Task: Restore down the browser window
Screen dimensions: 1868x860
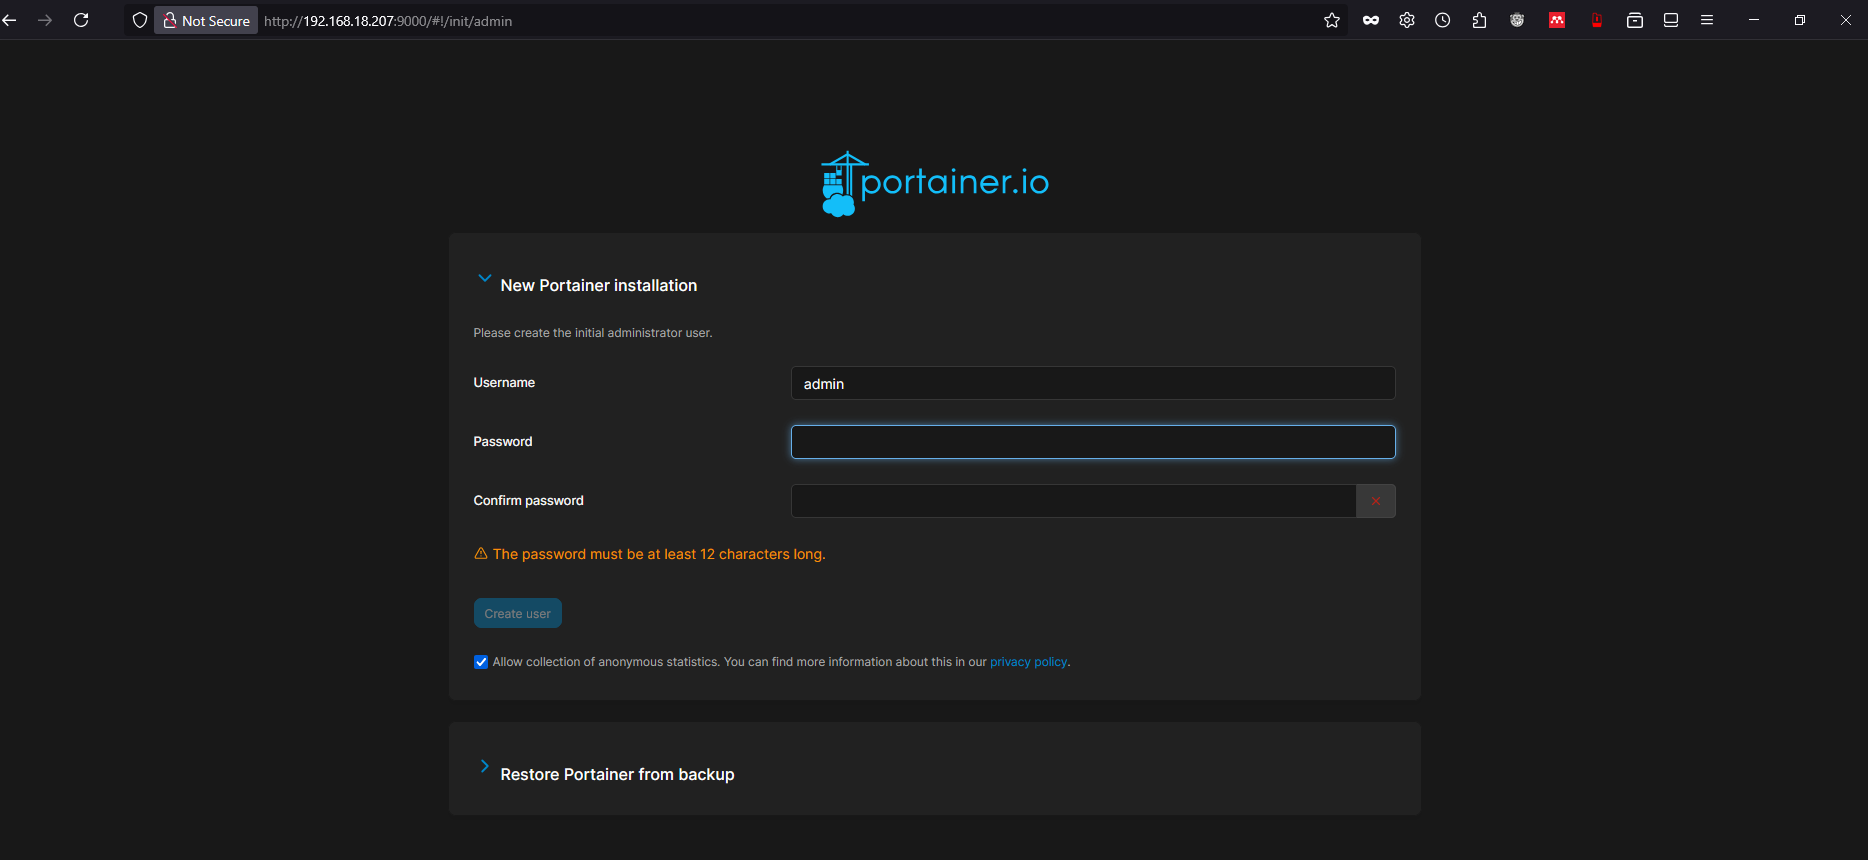Action: click(1800, 20)
